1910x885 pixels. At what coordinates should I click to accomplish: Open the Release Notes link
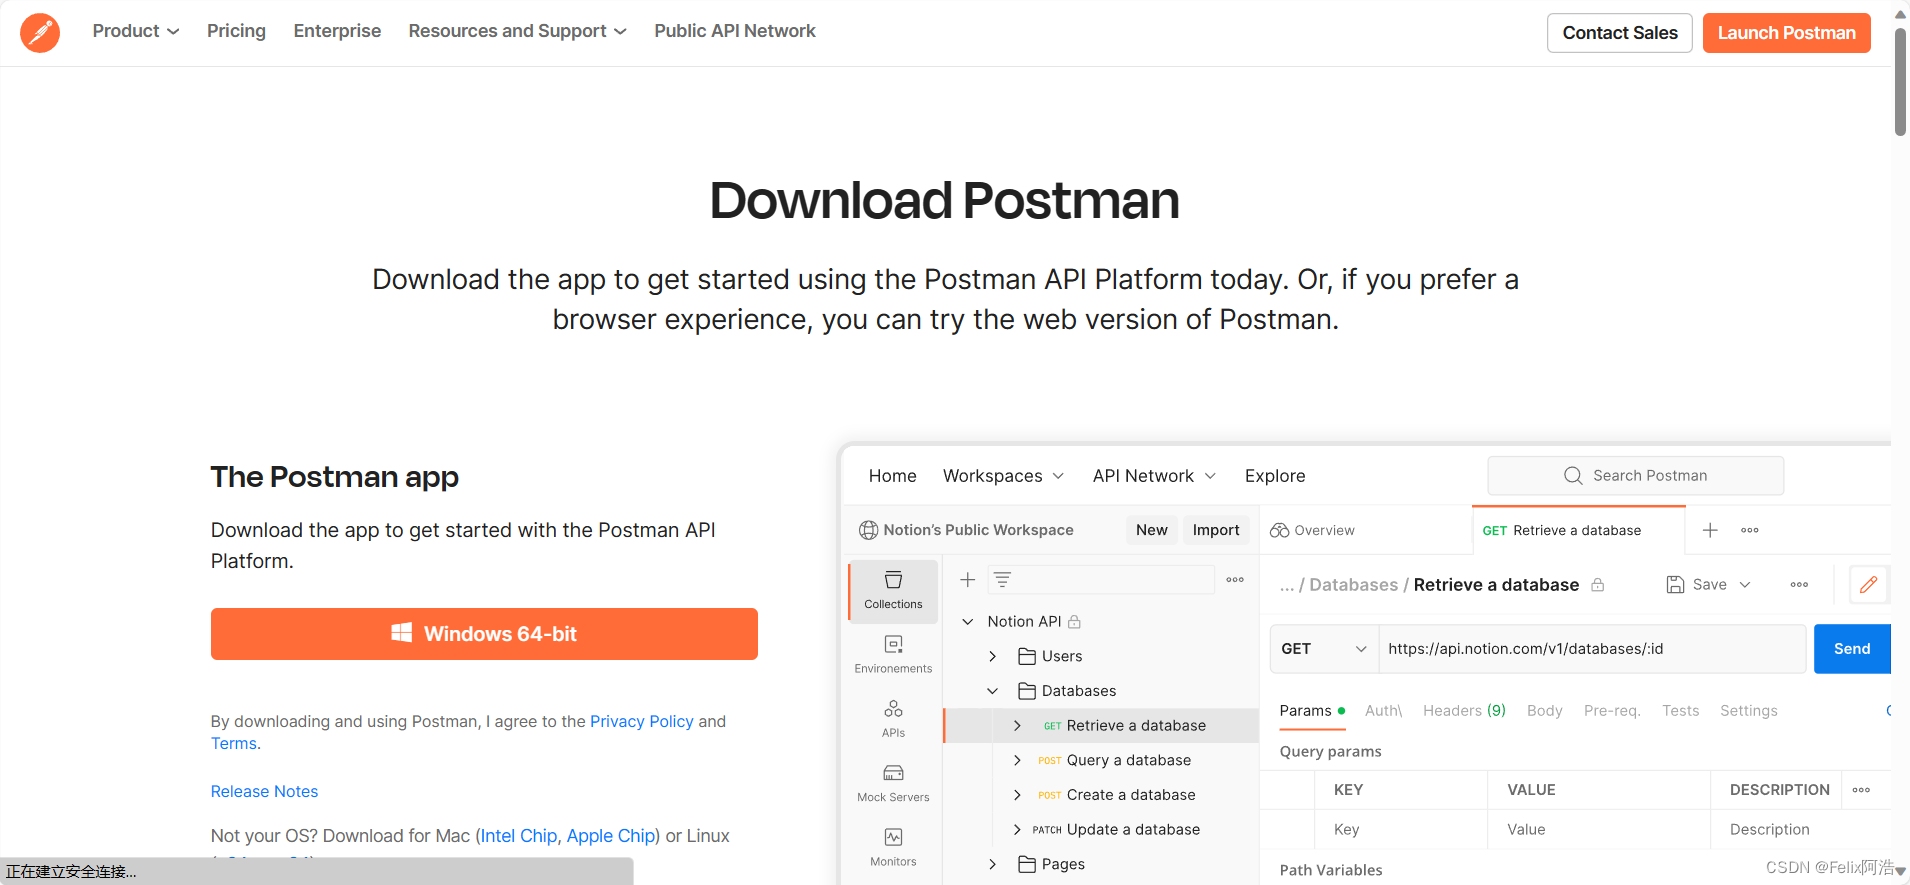click(264, 791)
